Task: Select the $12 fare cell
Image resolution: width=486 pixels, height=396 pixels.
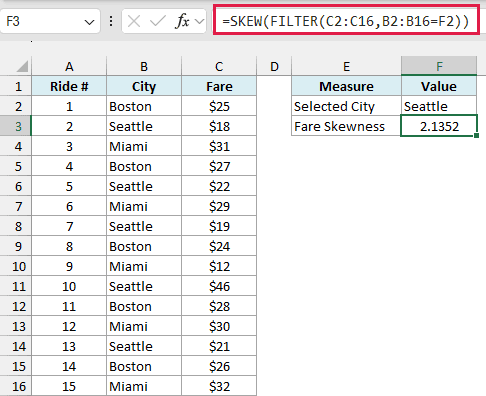Action: coord(219,266)
